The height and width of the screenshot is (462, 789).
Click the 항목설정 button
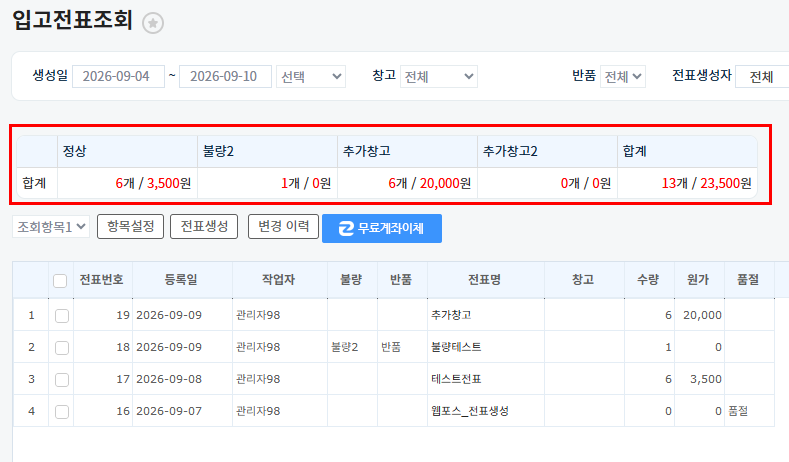click(130, 226)
